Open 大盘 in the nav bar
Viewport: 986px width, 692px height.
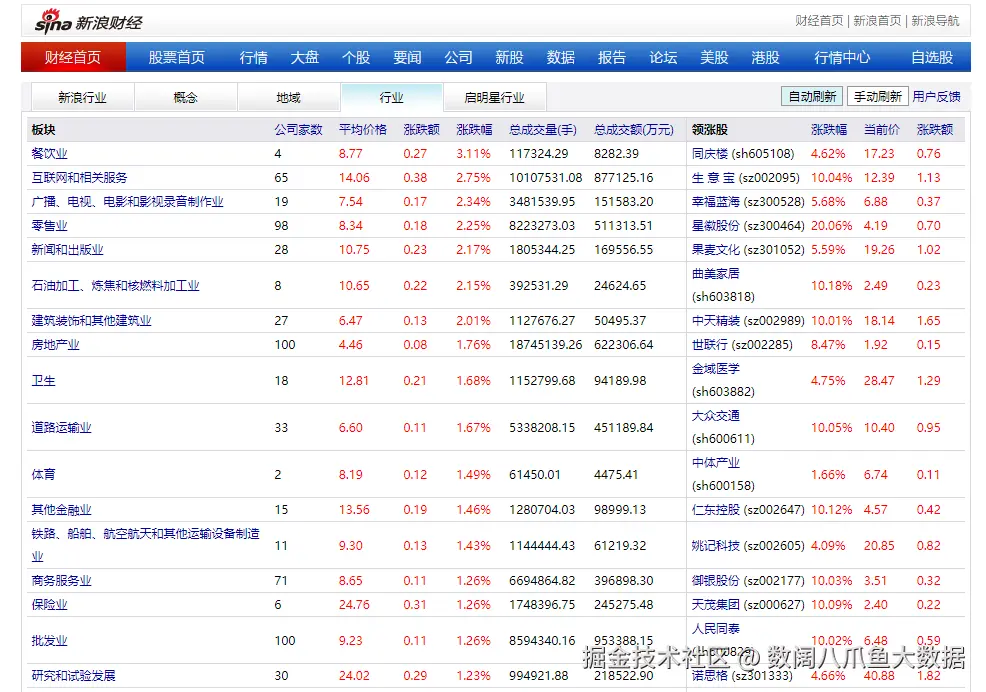pyautogui.click(x=304, y=57)
